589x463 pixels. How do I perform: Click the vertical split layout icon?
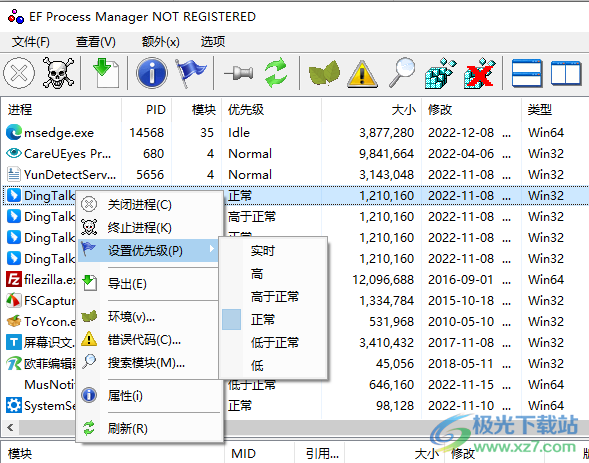[566, 73]
